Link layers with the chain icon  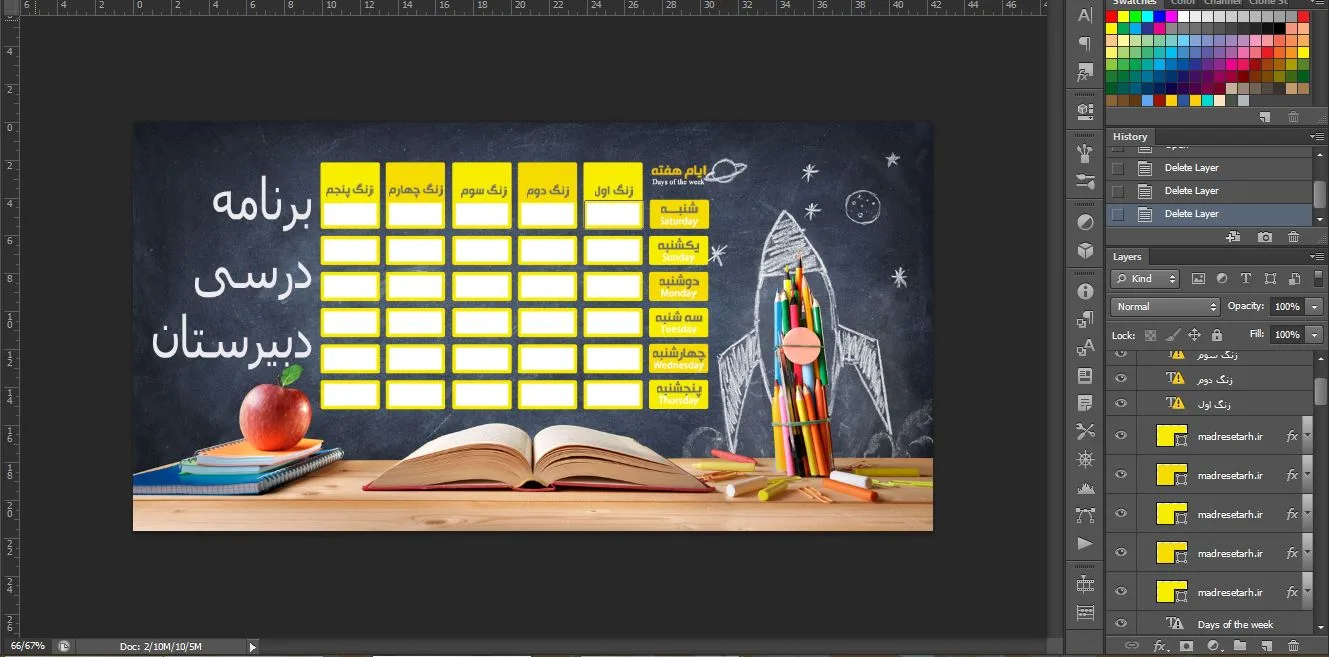[x=1132, y=646]
